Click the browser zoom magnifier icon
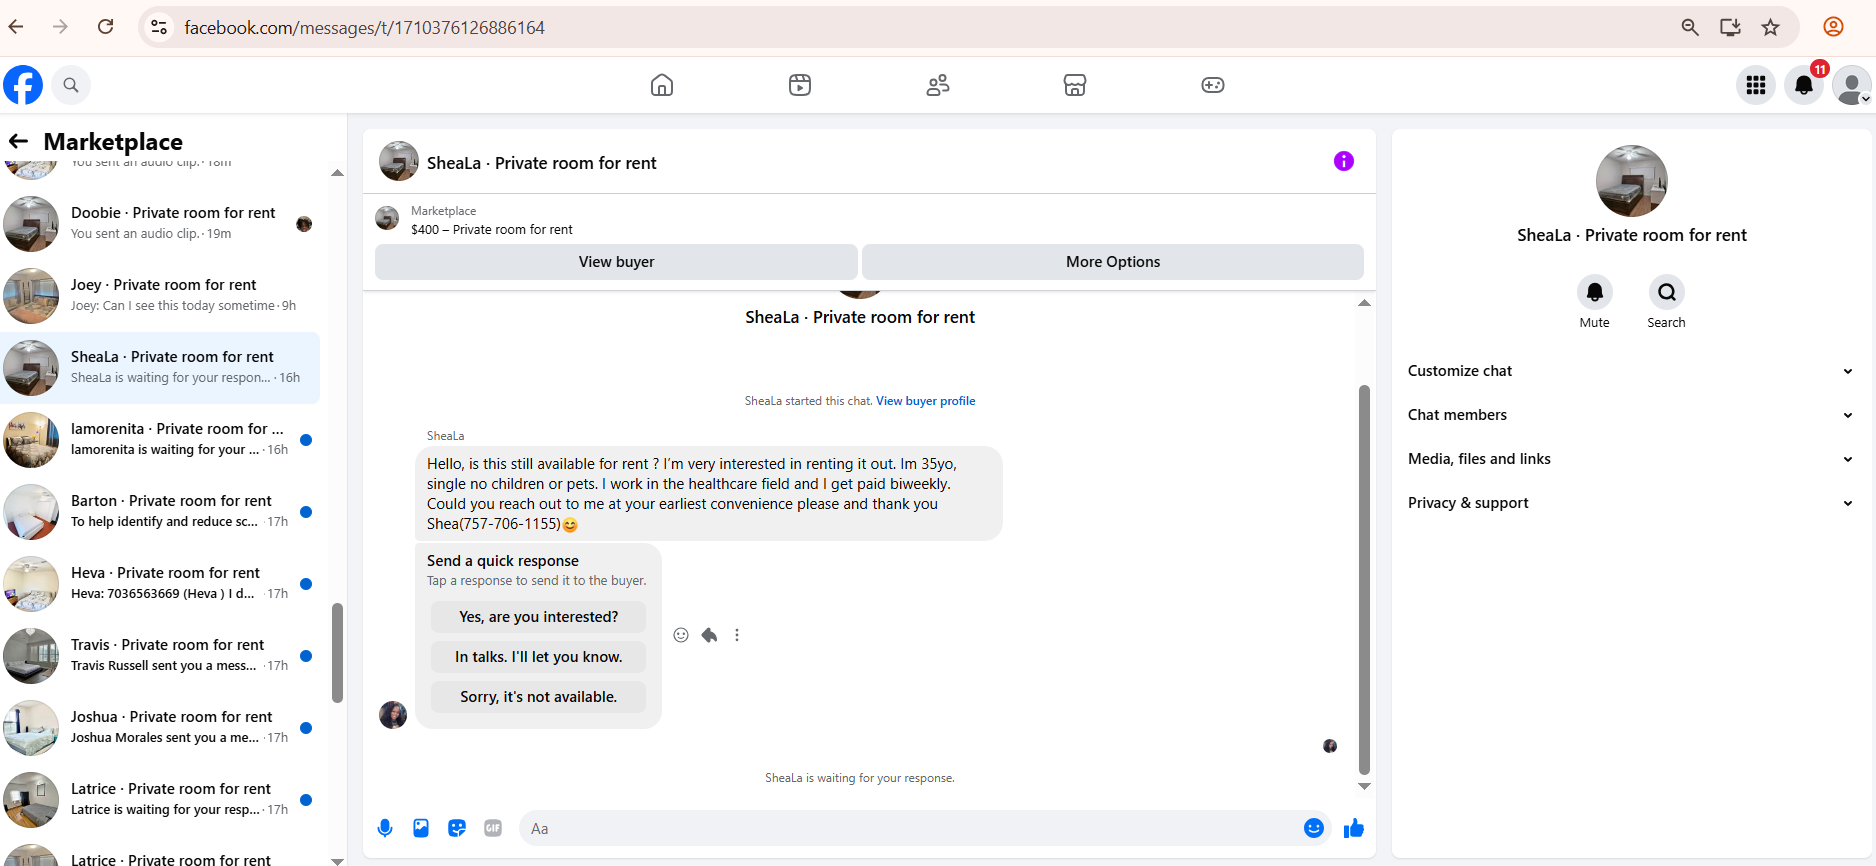Viewport: 1876px width, 866px height. click(x=1690, y=27)
